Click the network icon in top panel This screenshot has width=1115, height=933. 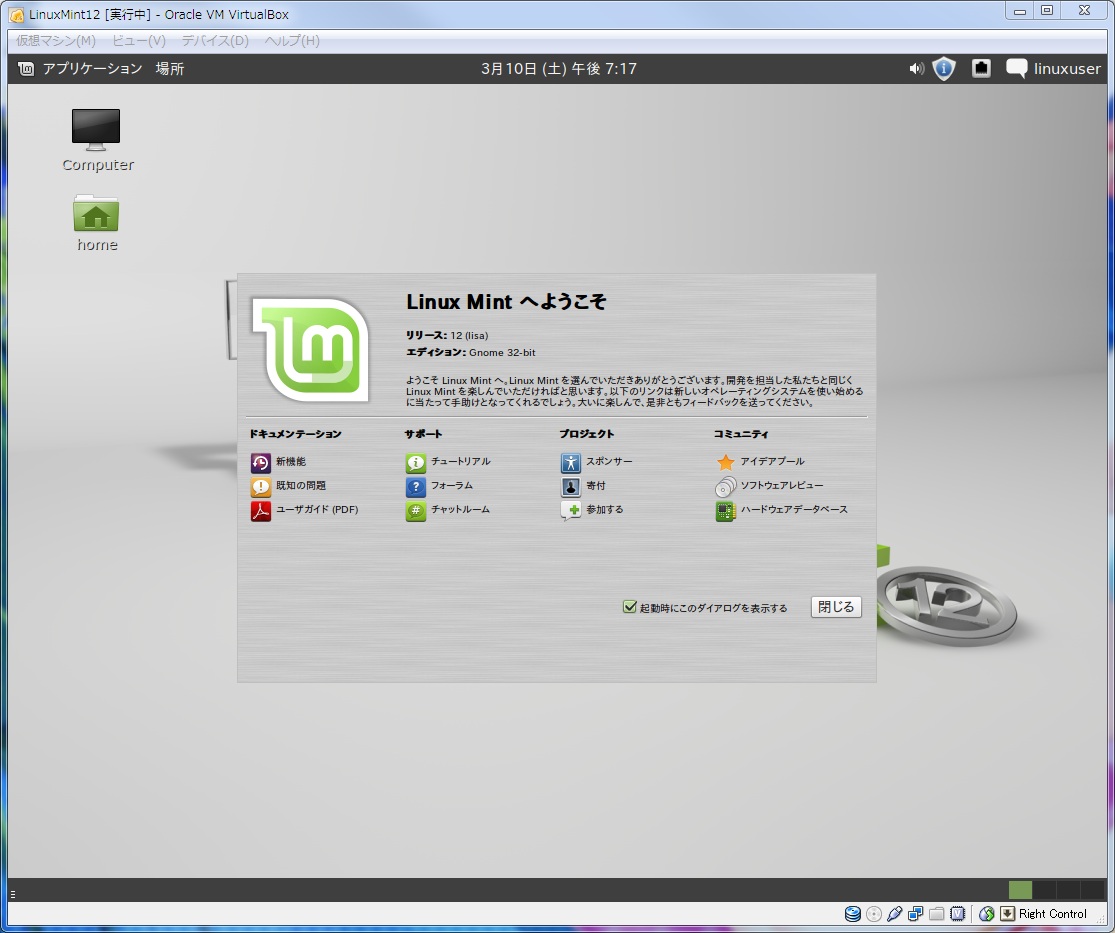coord(981,69)
